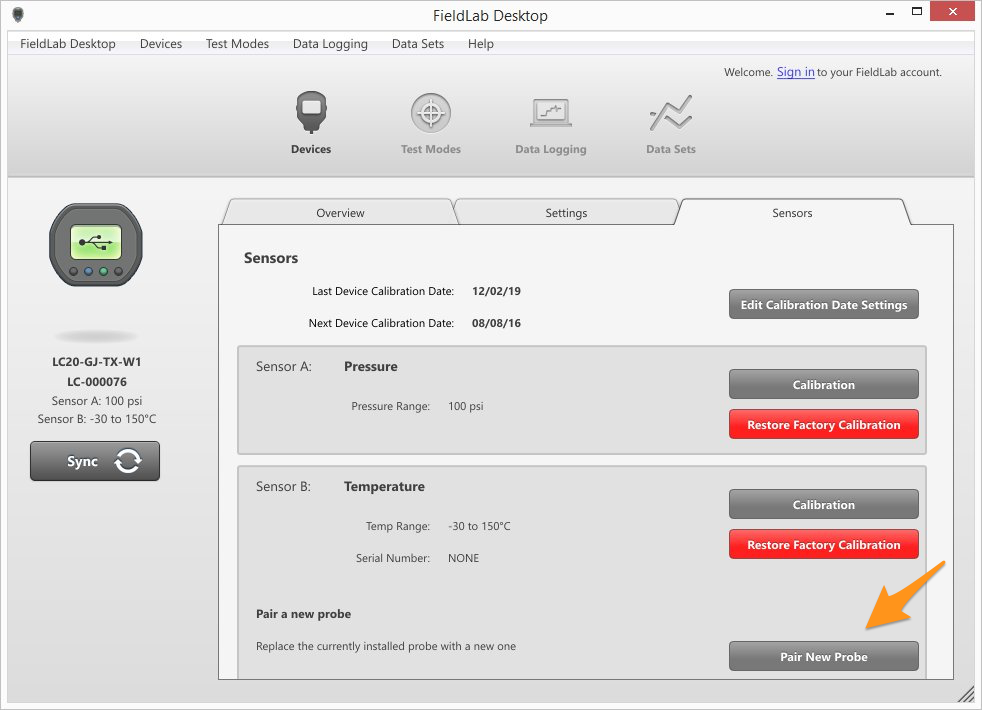Switch to the Settings tab
The width and height of the screenshot is (982, 710).
(566, 213)
